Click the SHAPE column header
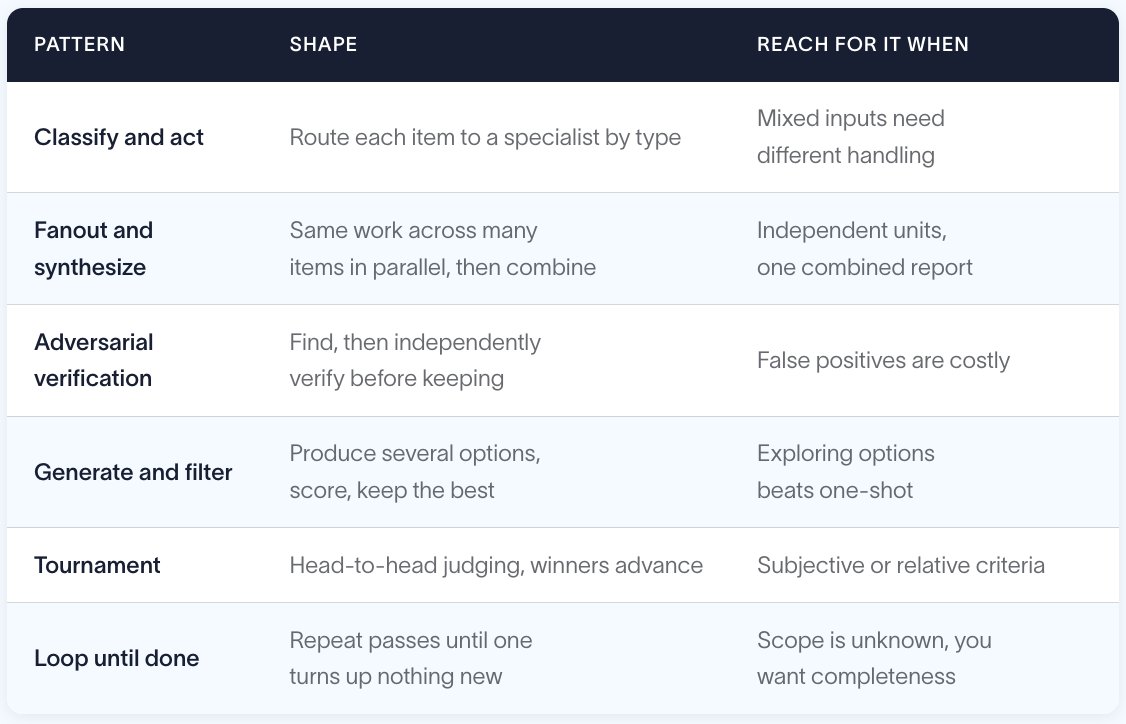 [x=323, y=45]
